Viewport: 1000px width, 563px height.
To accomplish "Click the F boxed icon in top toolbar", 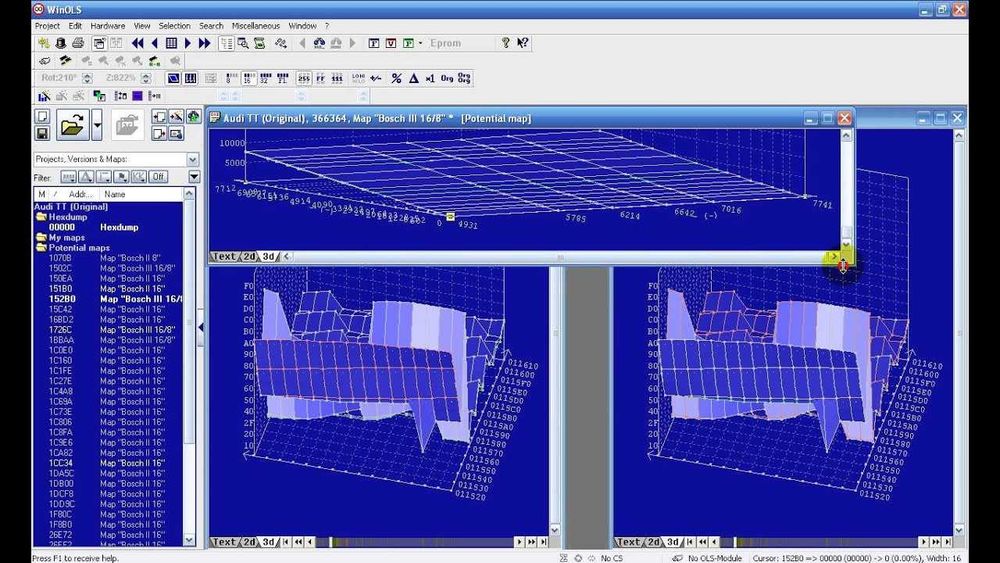I will tap(374, 43).
